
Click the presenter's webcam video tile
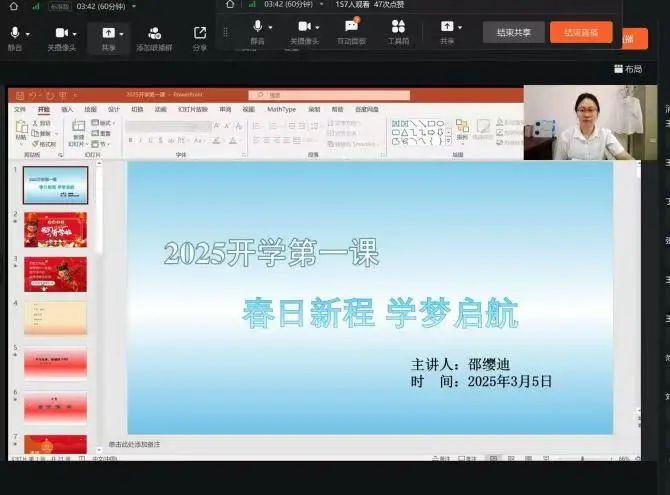[580, 123]
